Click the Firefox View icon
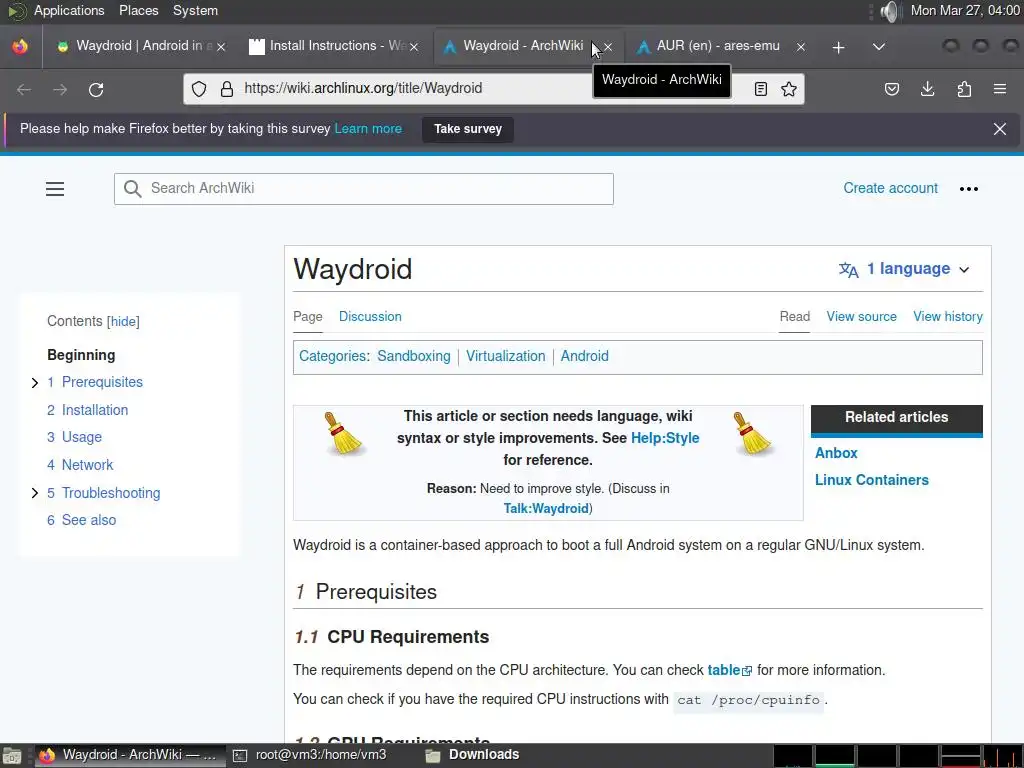This screenshot has height=768, width=1024. (x=20, y=46)
